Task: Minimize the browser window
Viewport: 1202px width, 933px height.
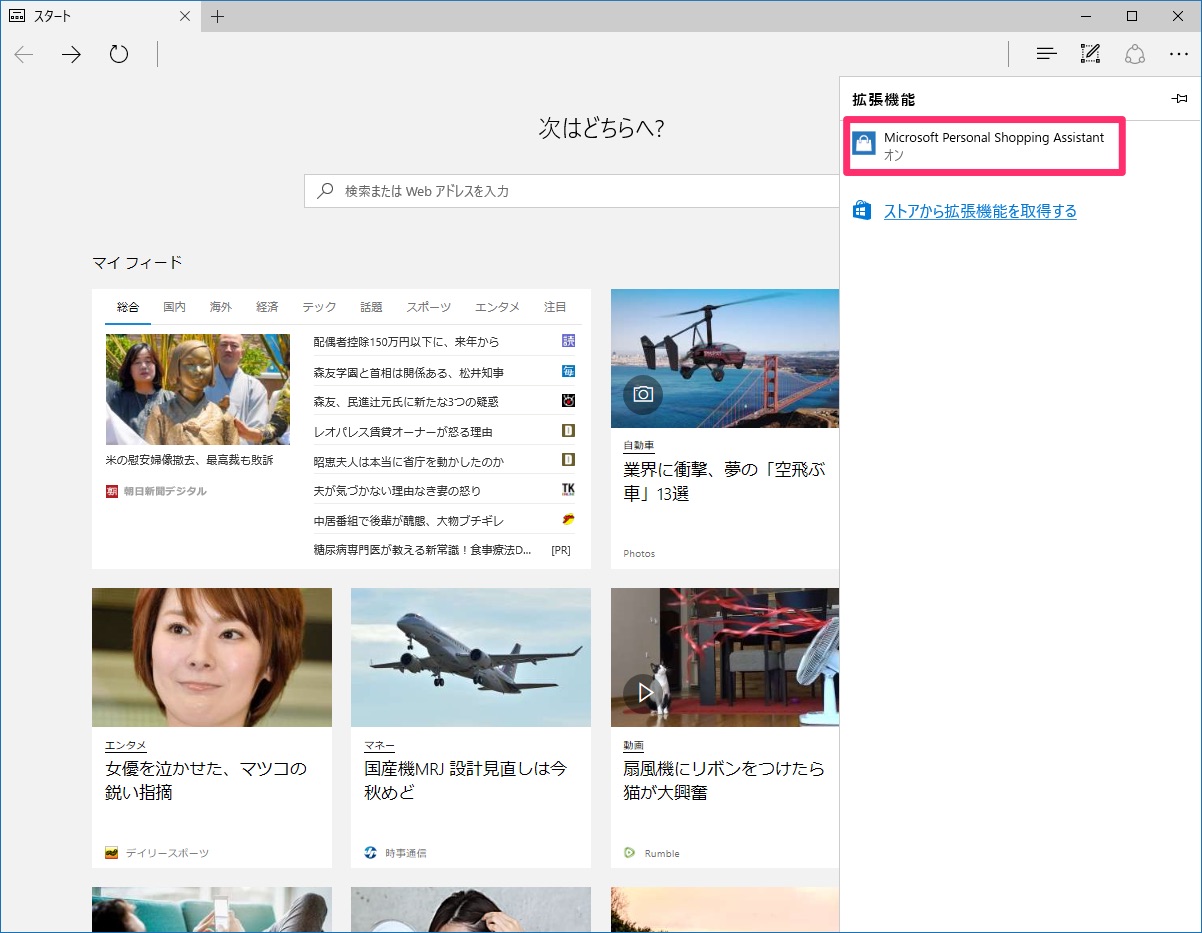Action: [x=1086, y=15]
